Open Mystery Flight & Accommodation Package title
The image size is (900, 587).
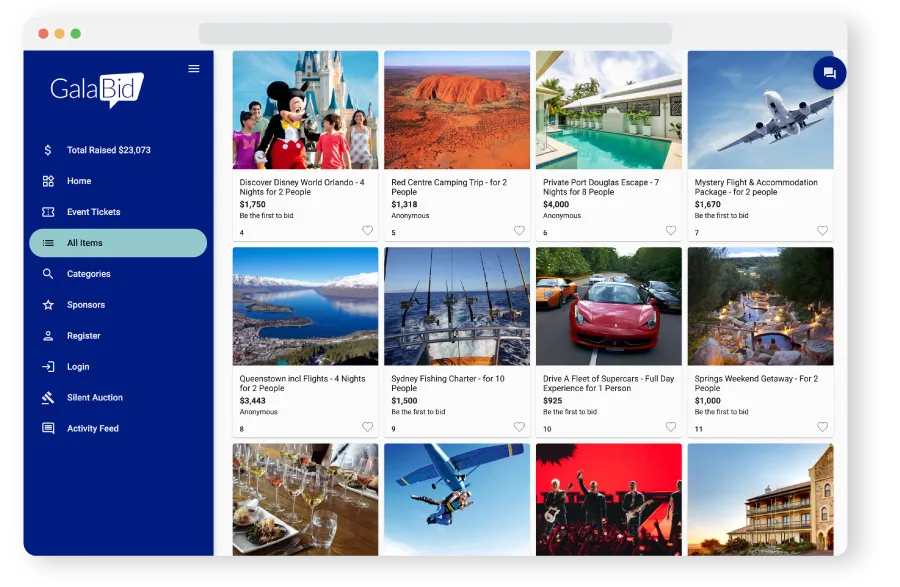(756, 187)
